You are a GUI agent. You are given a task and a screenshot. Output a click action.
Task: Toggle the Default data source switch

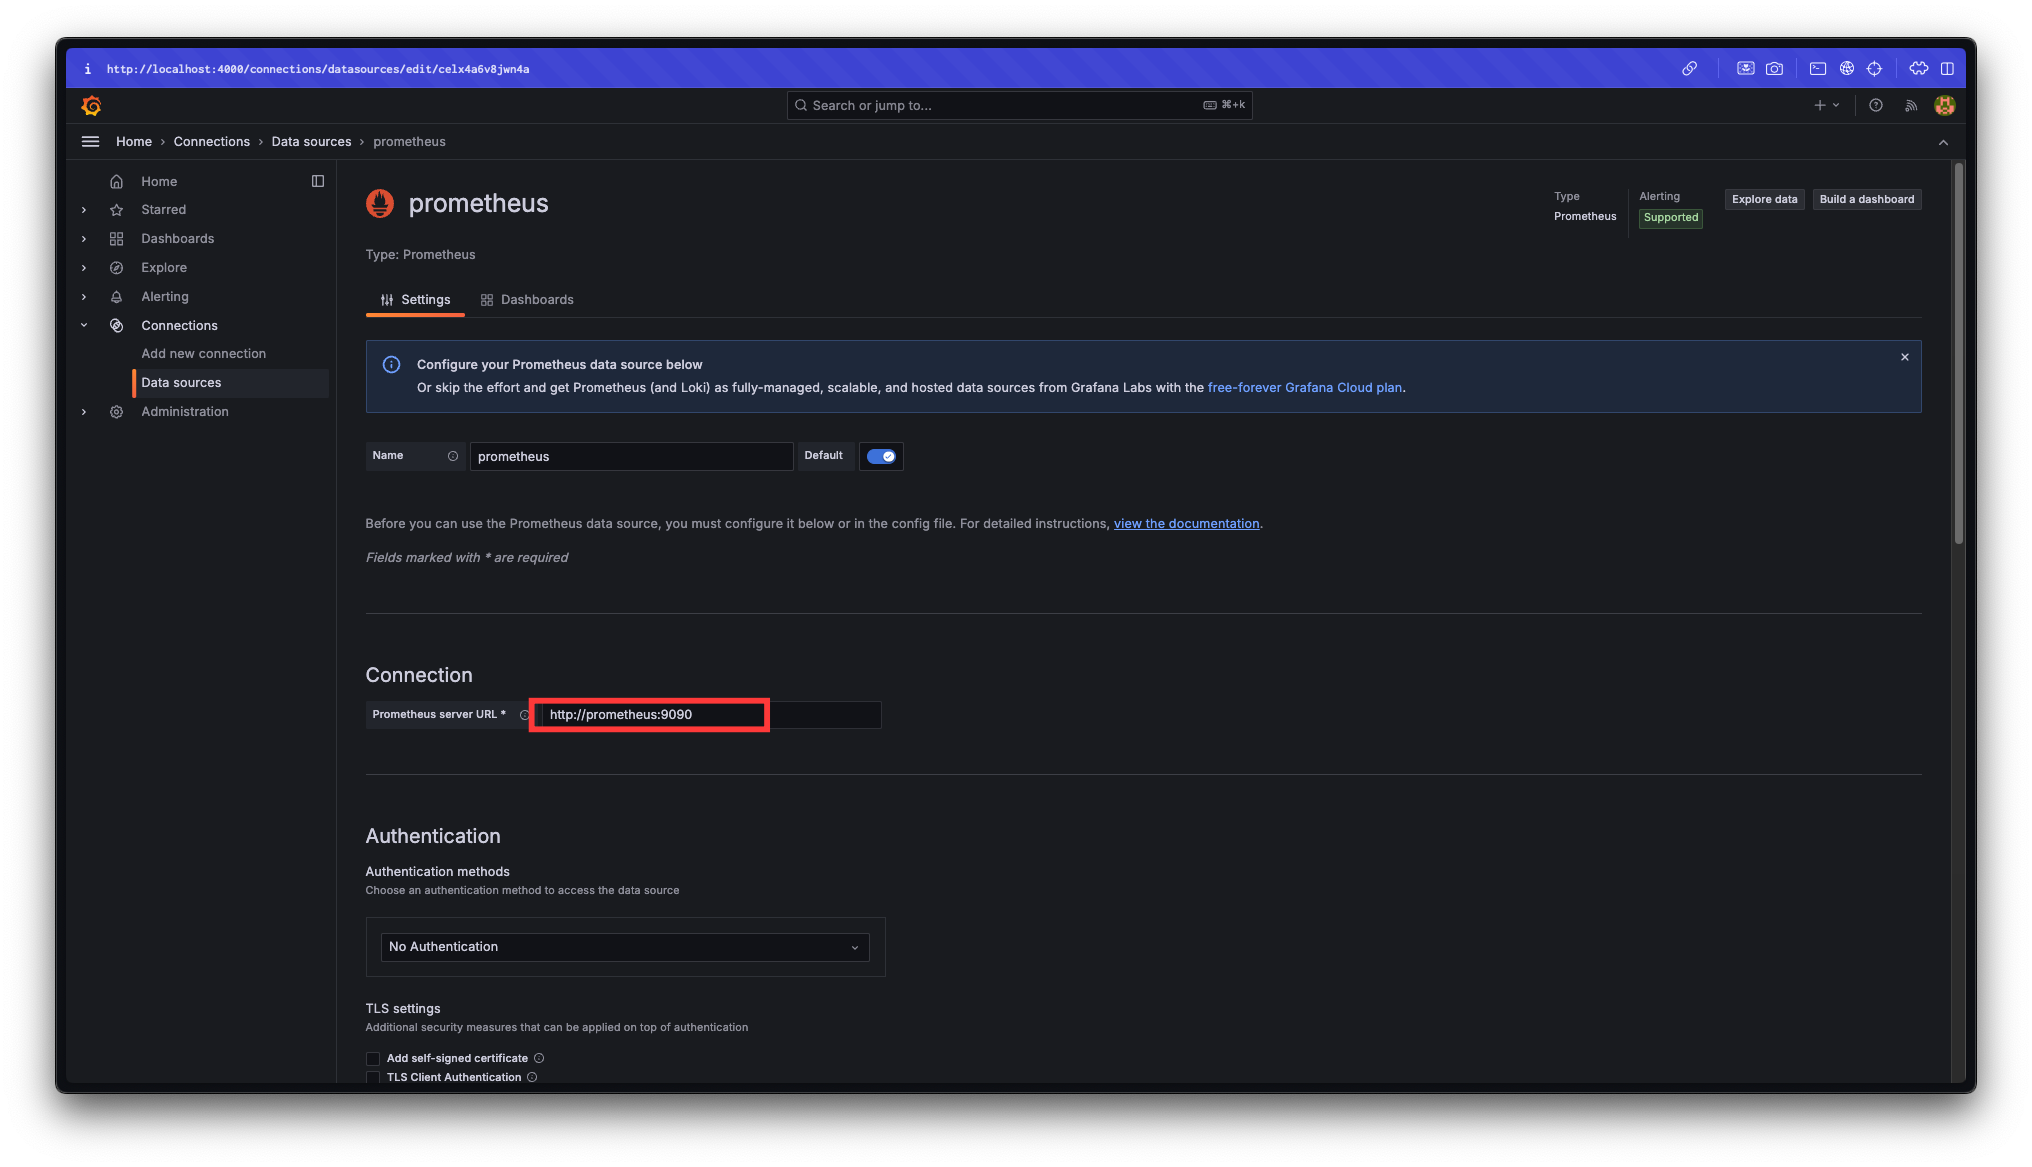pos(881,456)
